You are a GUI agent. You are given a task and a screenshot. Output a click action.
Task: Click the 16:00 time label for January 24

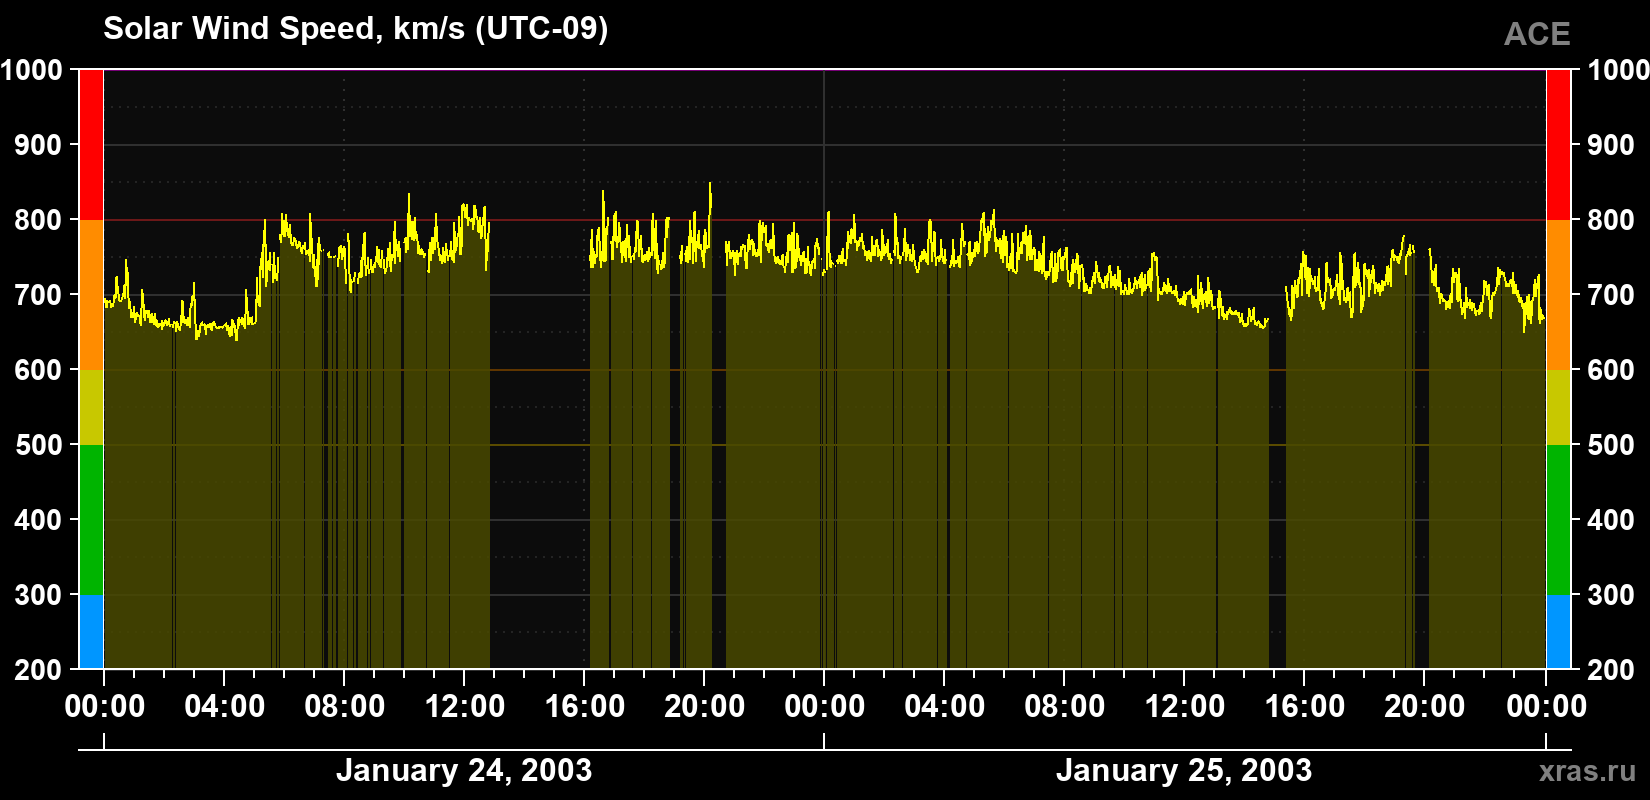pos(584,707)
